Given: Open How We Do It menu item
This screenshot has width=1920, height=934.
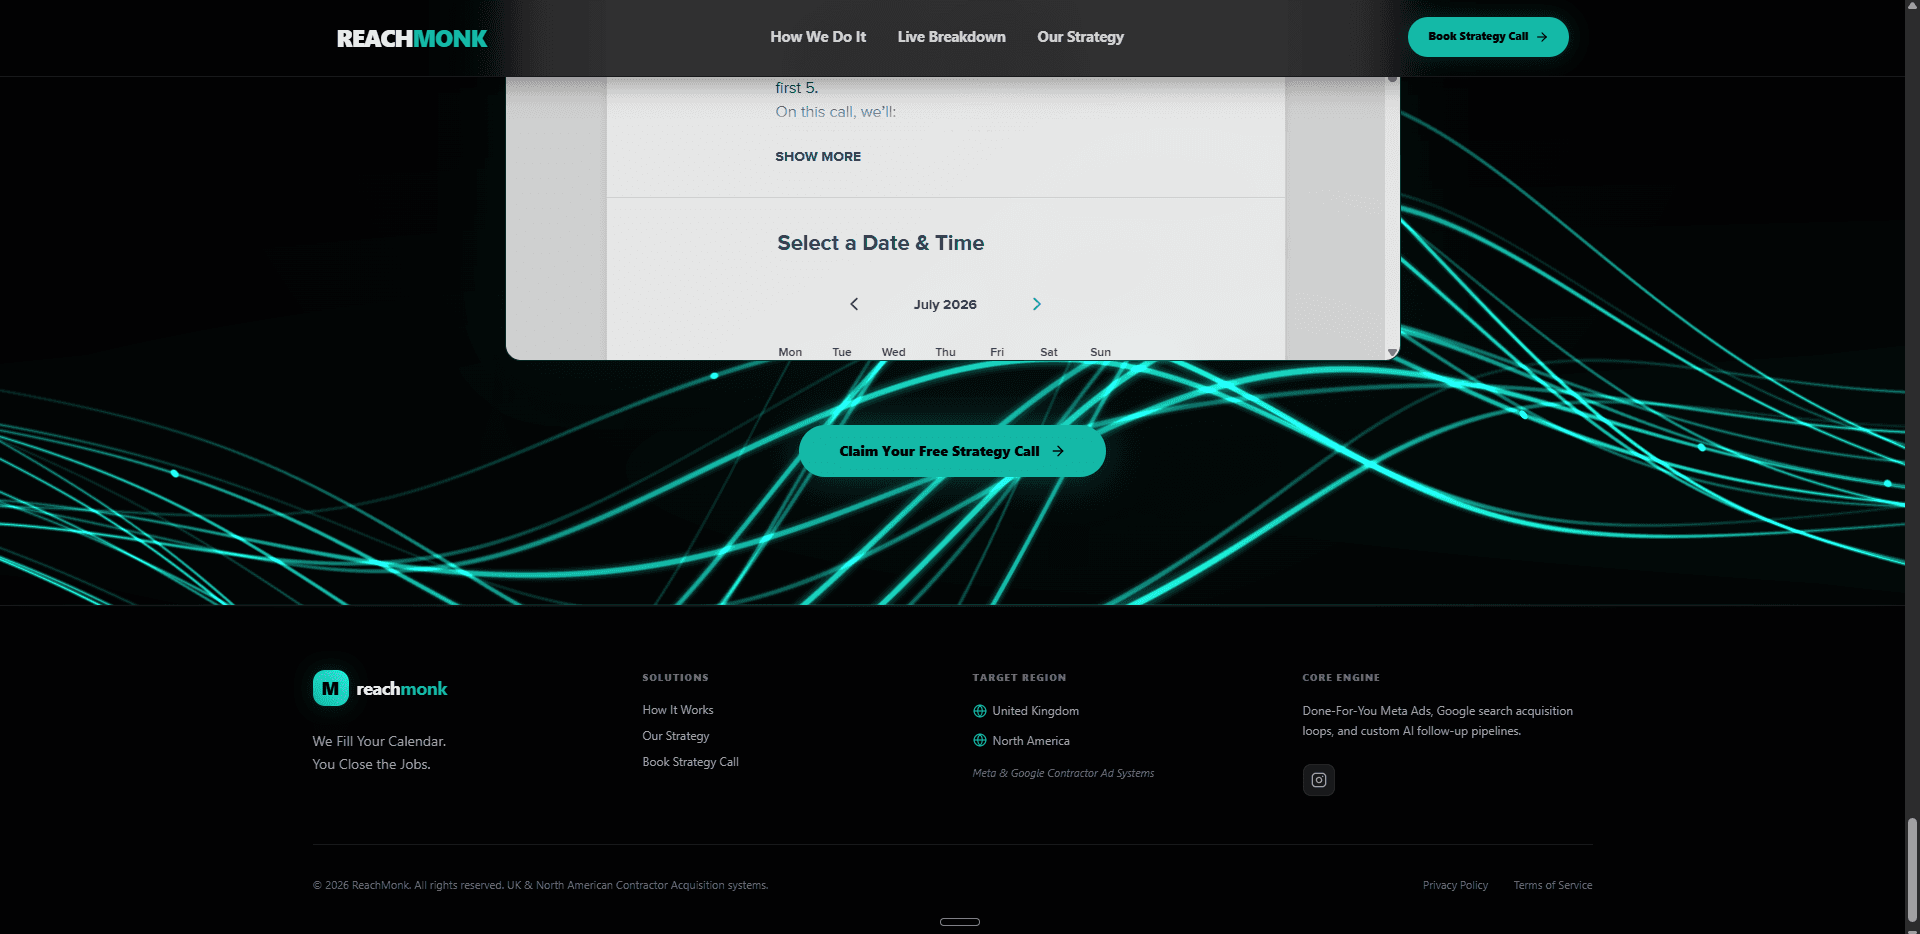Looking at the screenshot, I should click(x=818, y=37).
